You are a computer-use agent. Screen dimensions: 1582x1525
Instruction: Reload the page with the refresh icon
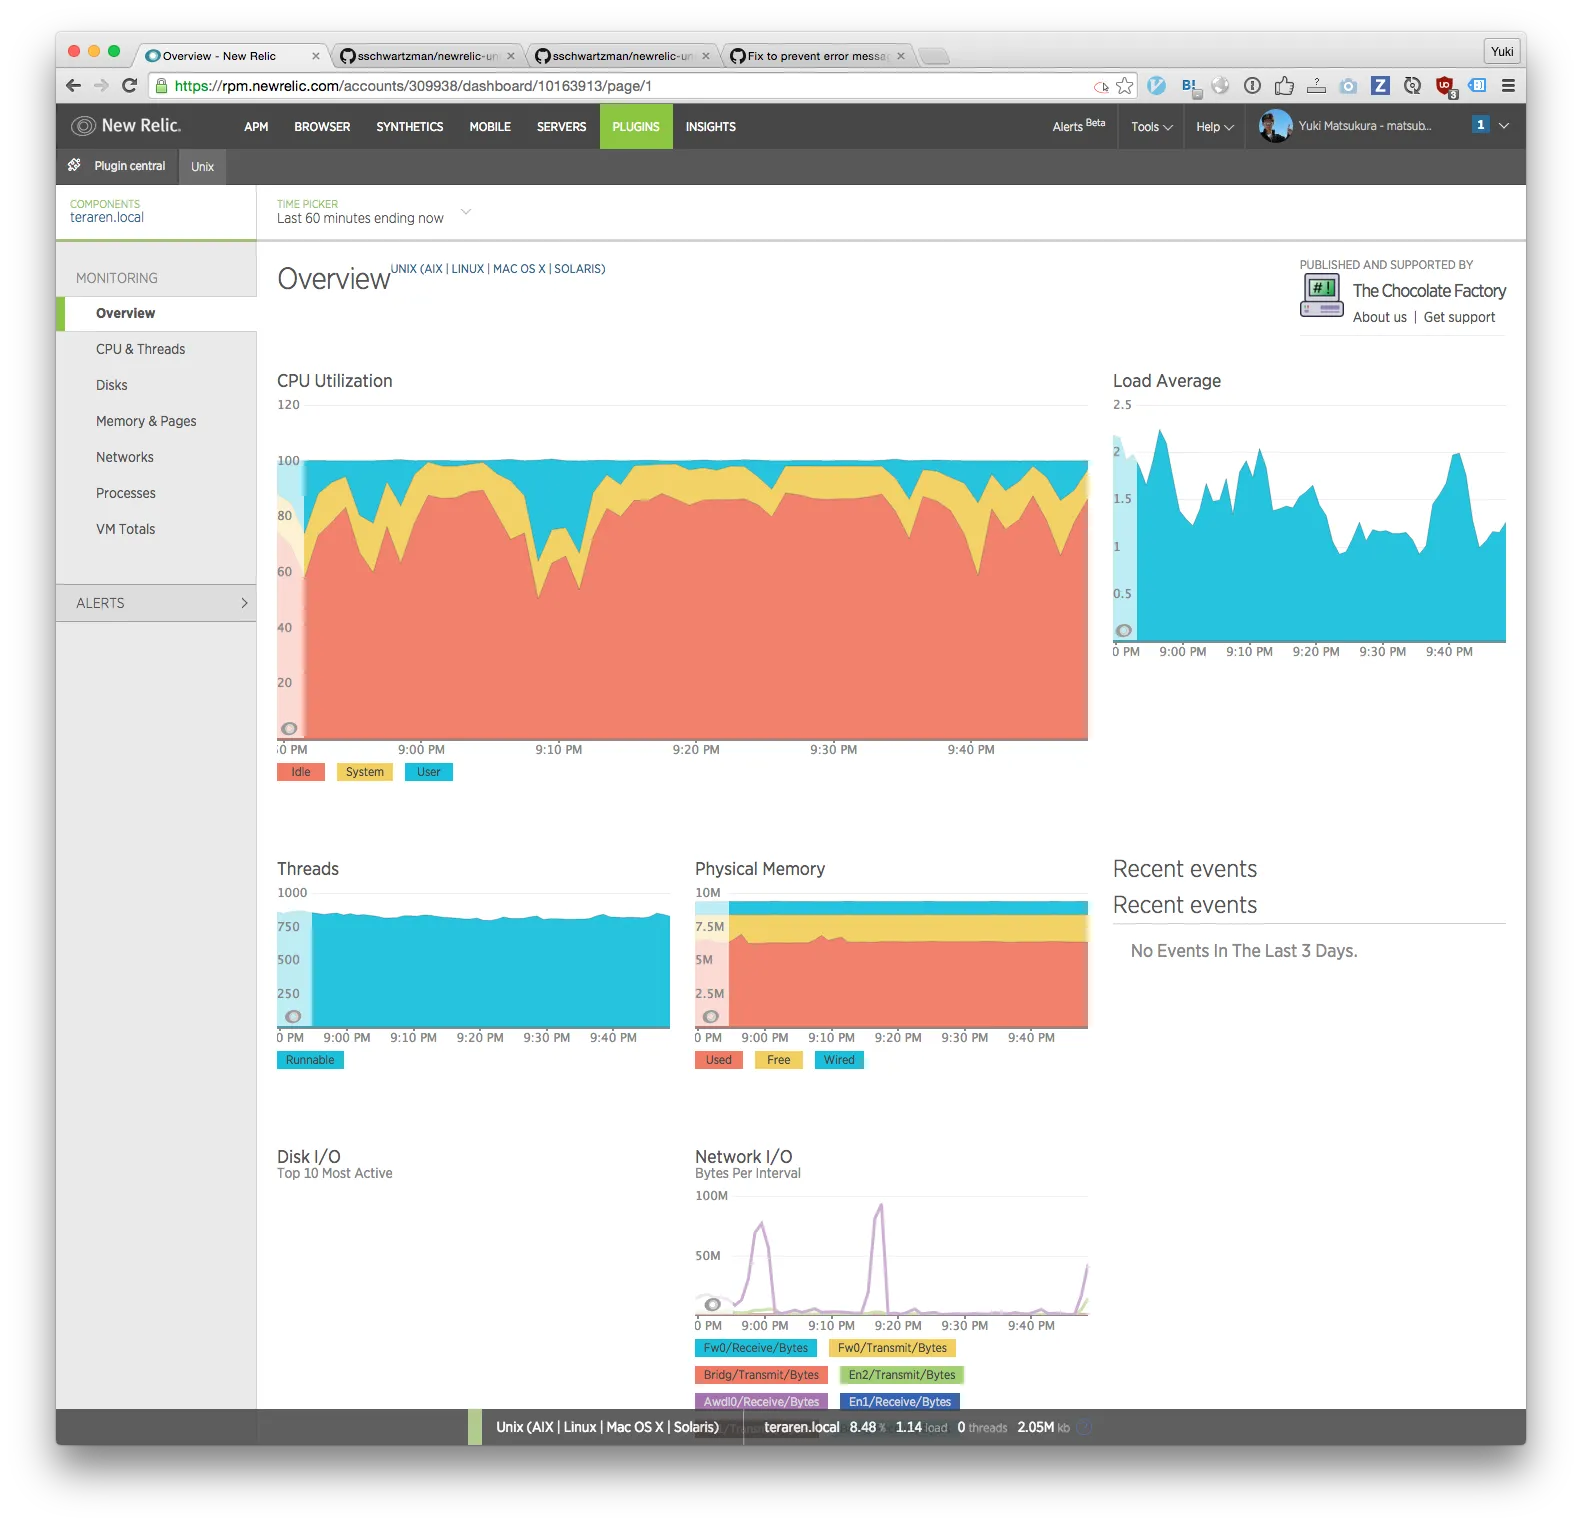pyautogui.click(x=129, y=86)
